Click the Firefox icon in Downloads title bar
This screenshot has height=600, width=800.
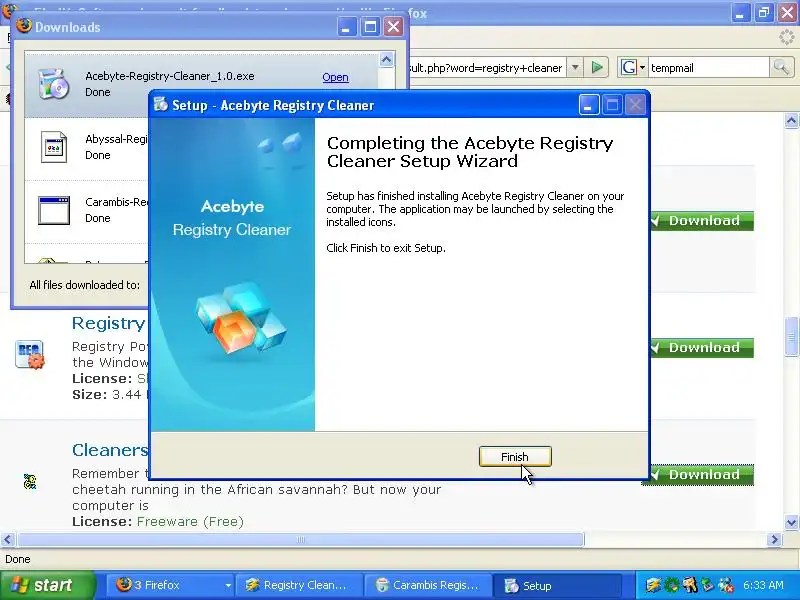pyautogui.click(x=23, y=26)
